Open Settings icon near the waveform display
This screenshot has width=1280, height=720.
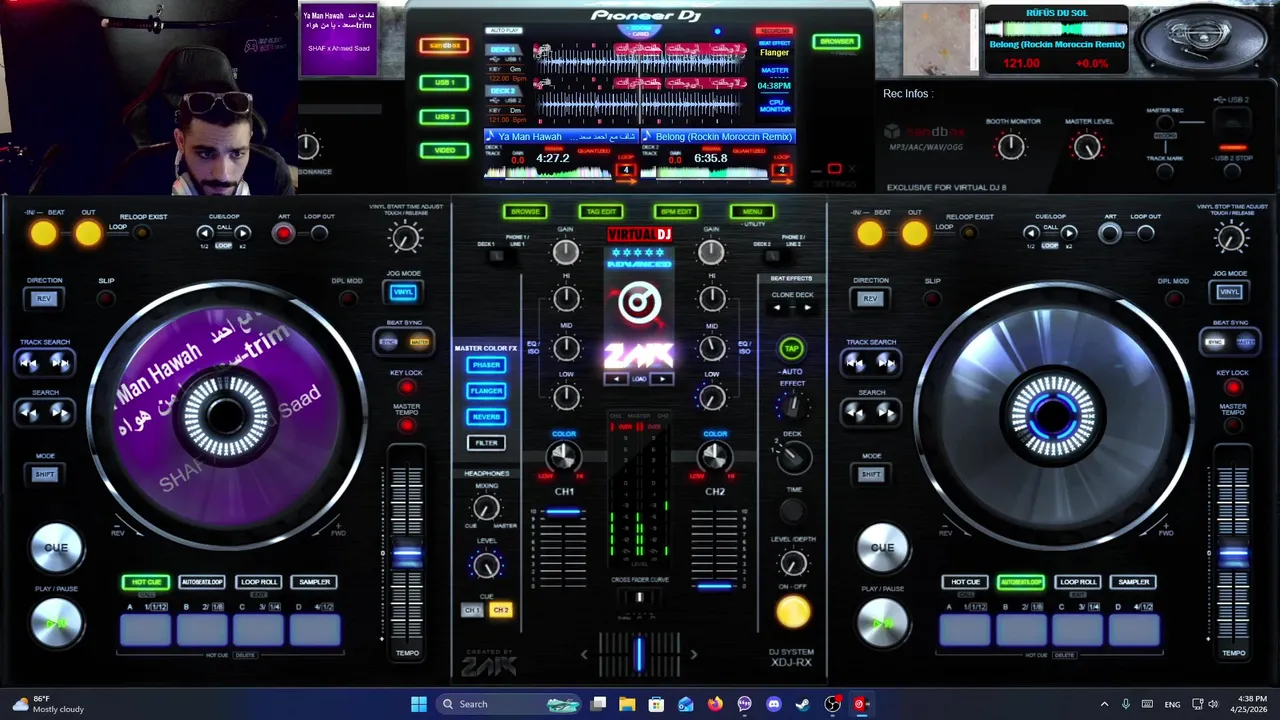(834, 169)
